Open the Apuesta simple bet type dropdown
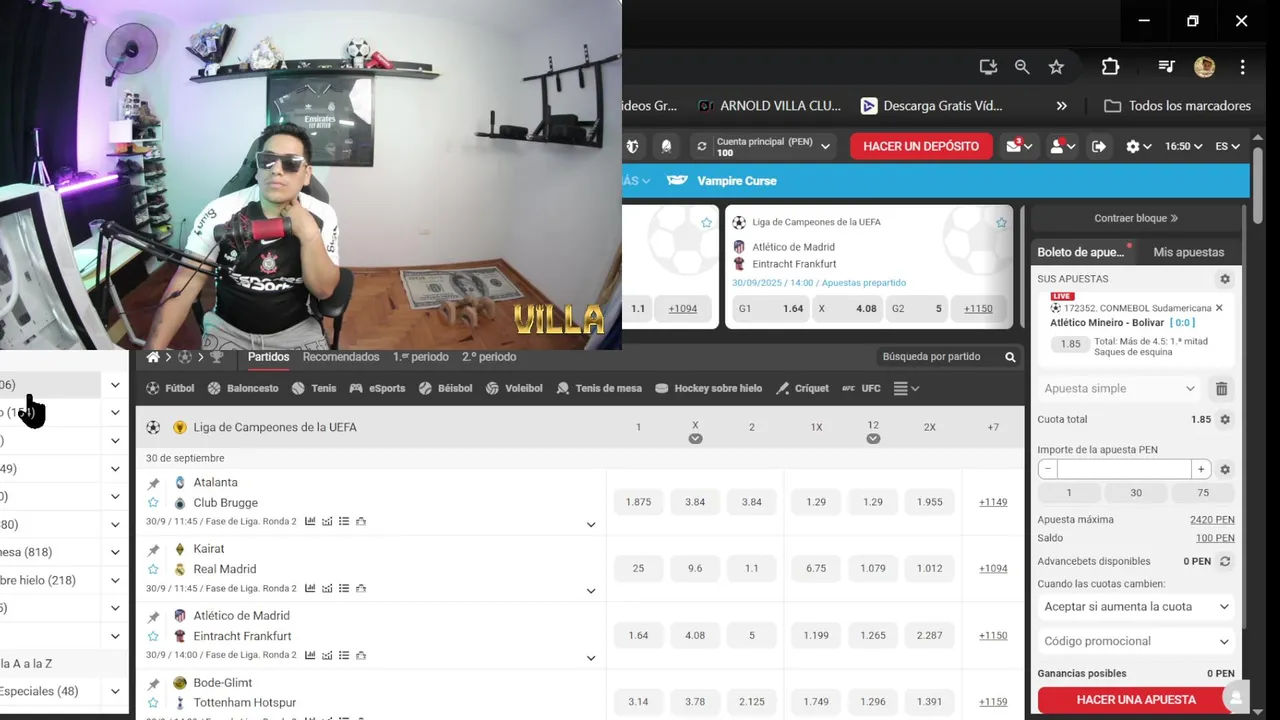Viewport: 1280px width, 720px height. 1119,389
